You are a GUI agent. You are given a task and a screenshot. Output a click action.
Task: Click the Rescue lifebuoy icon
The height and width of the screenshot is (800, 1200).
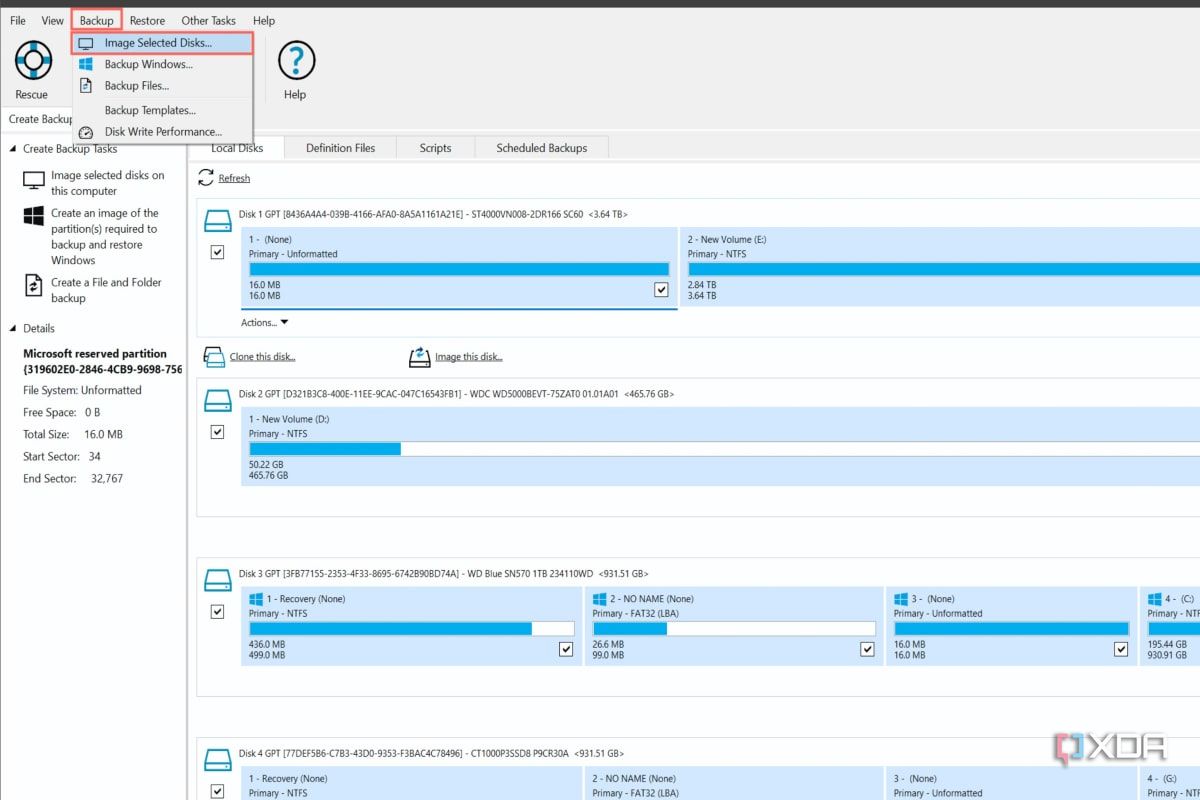32,61
